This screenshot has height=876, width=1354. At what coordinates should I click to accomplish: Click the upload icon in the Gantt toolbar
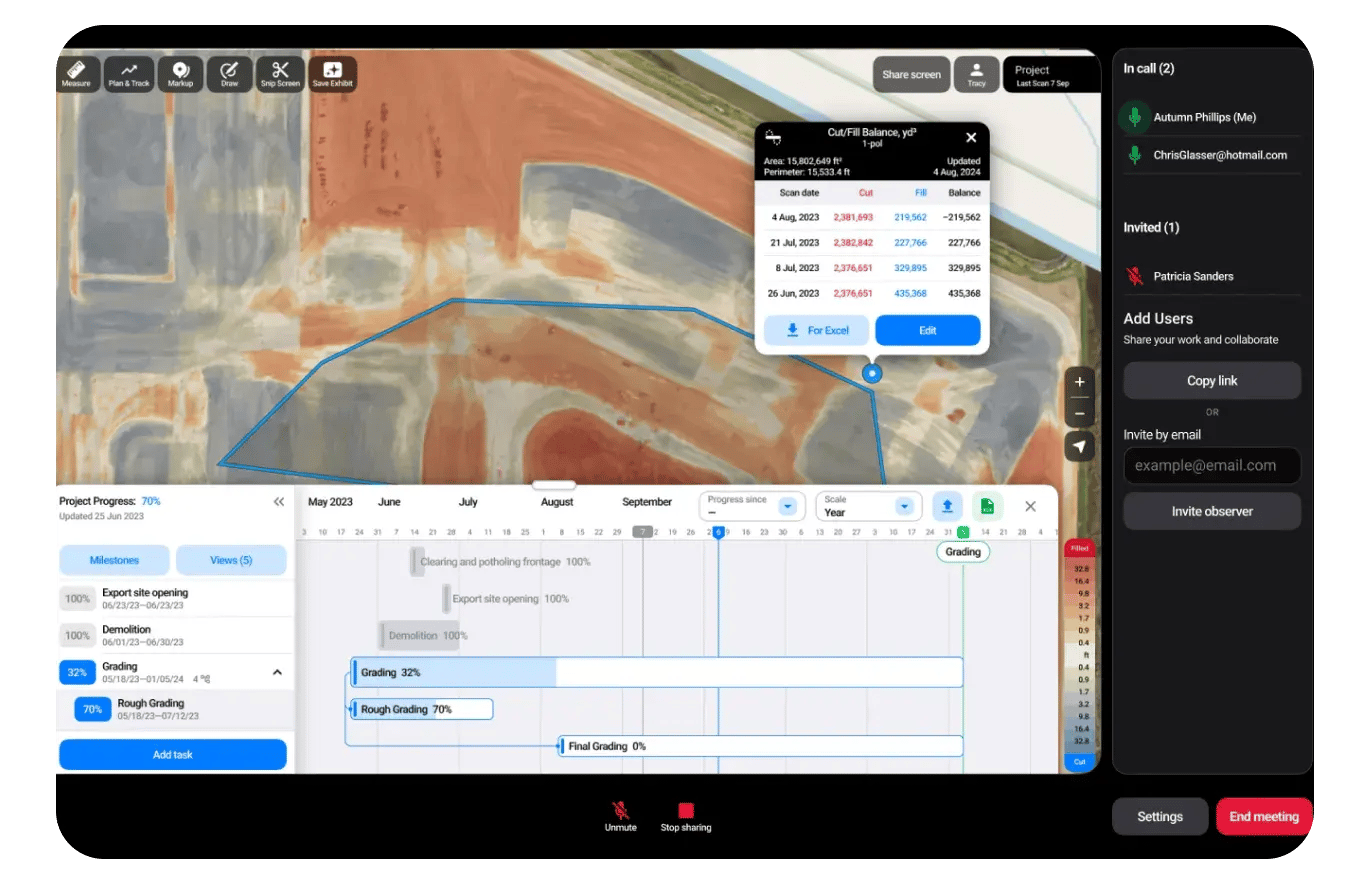point(947,506)
